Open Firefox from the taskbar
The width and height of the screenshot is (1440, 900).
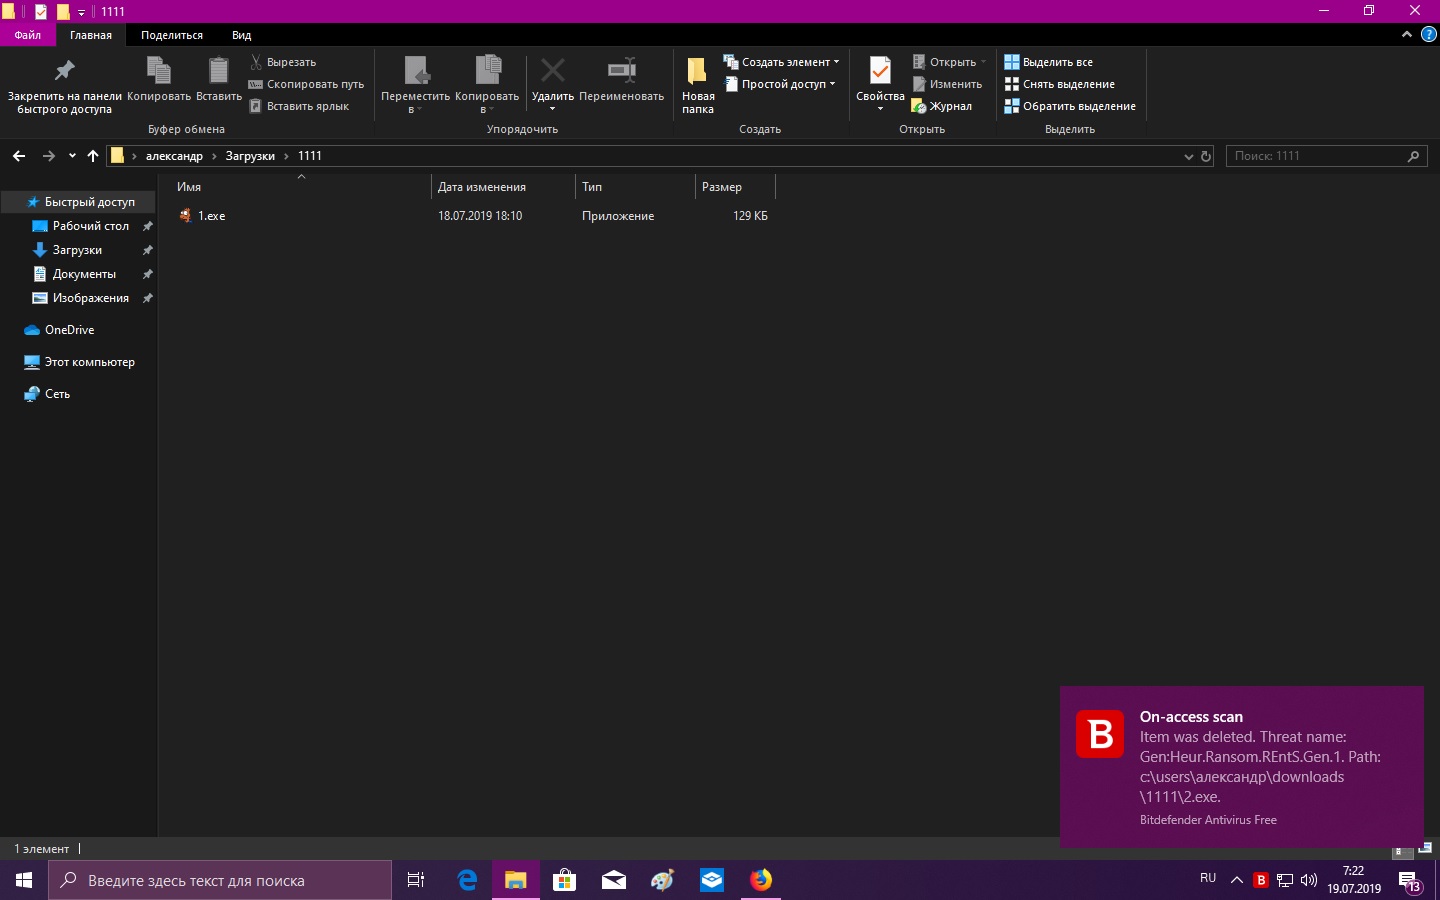pos(761,880)
